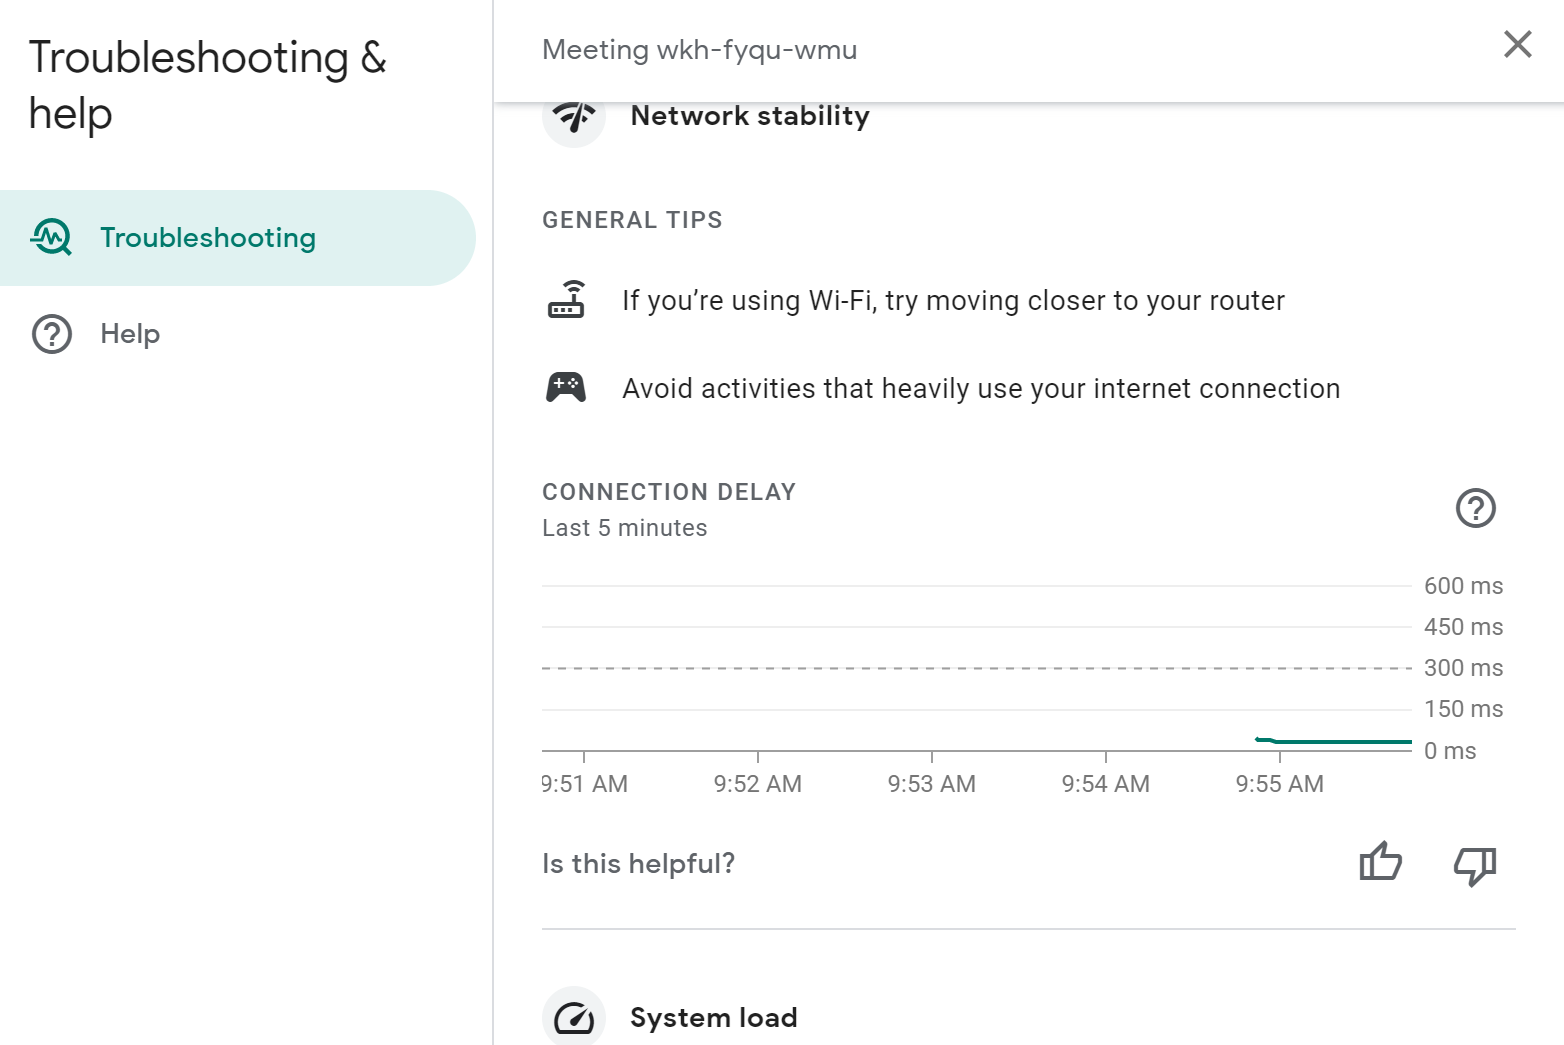
Task: Click the Wi-Fi router tip text
Action: tap(953, 301)
